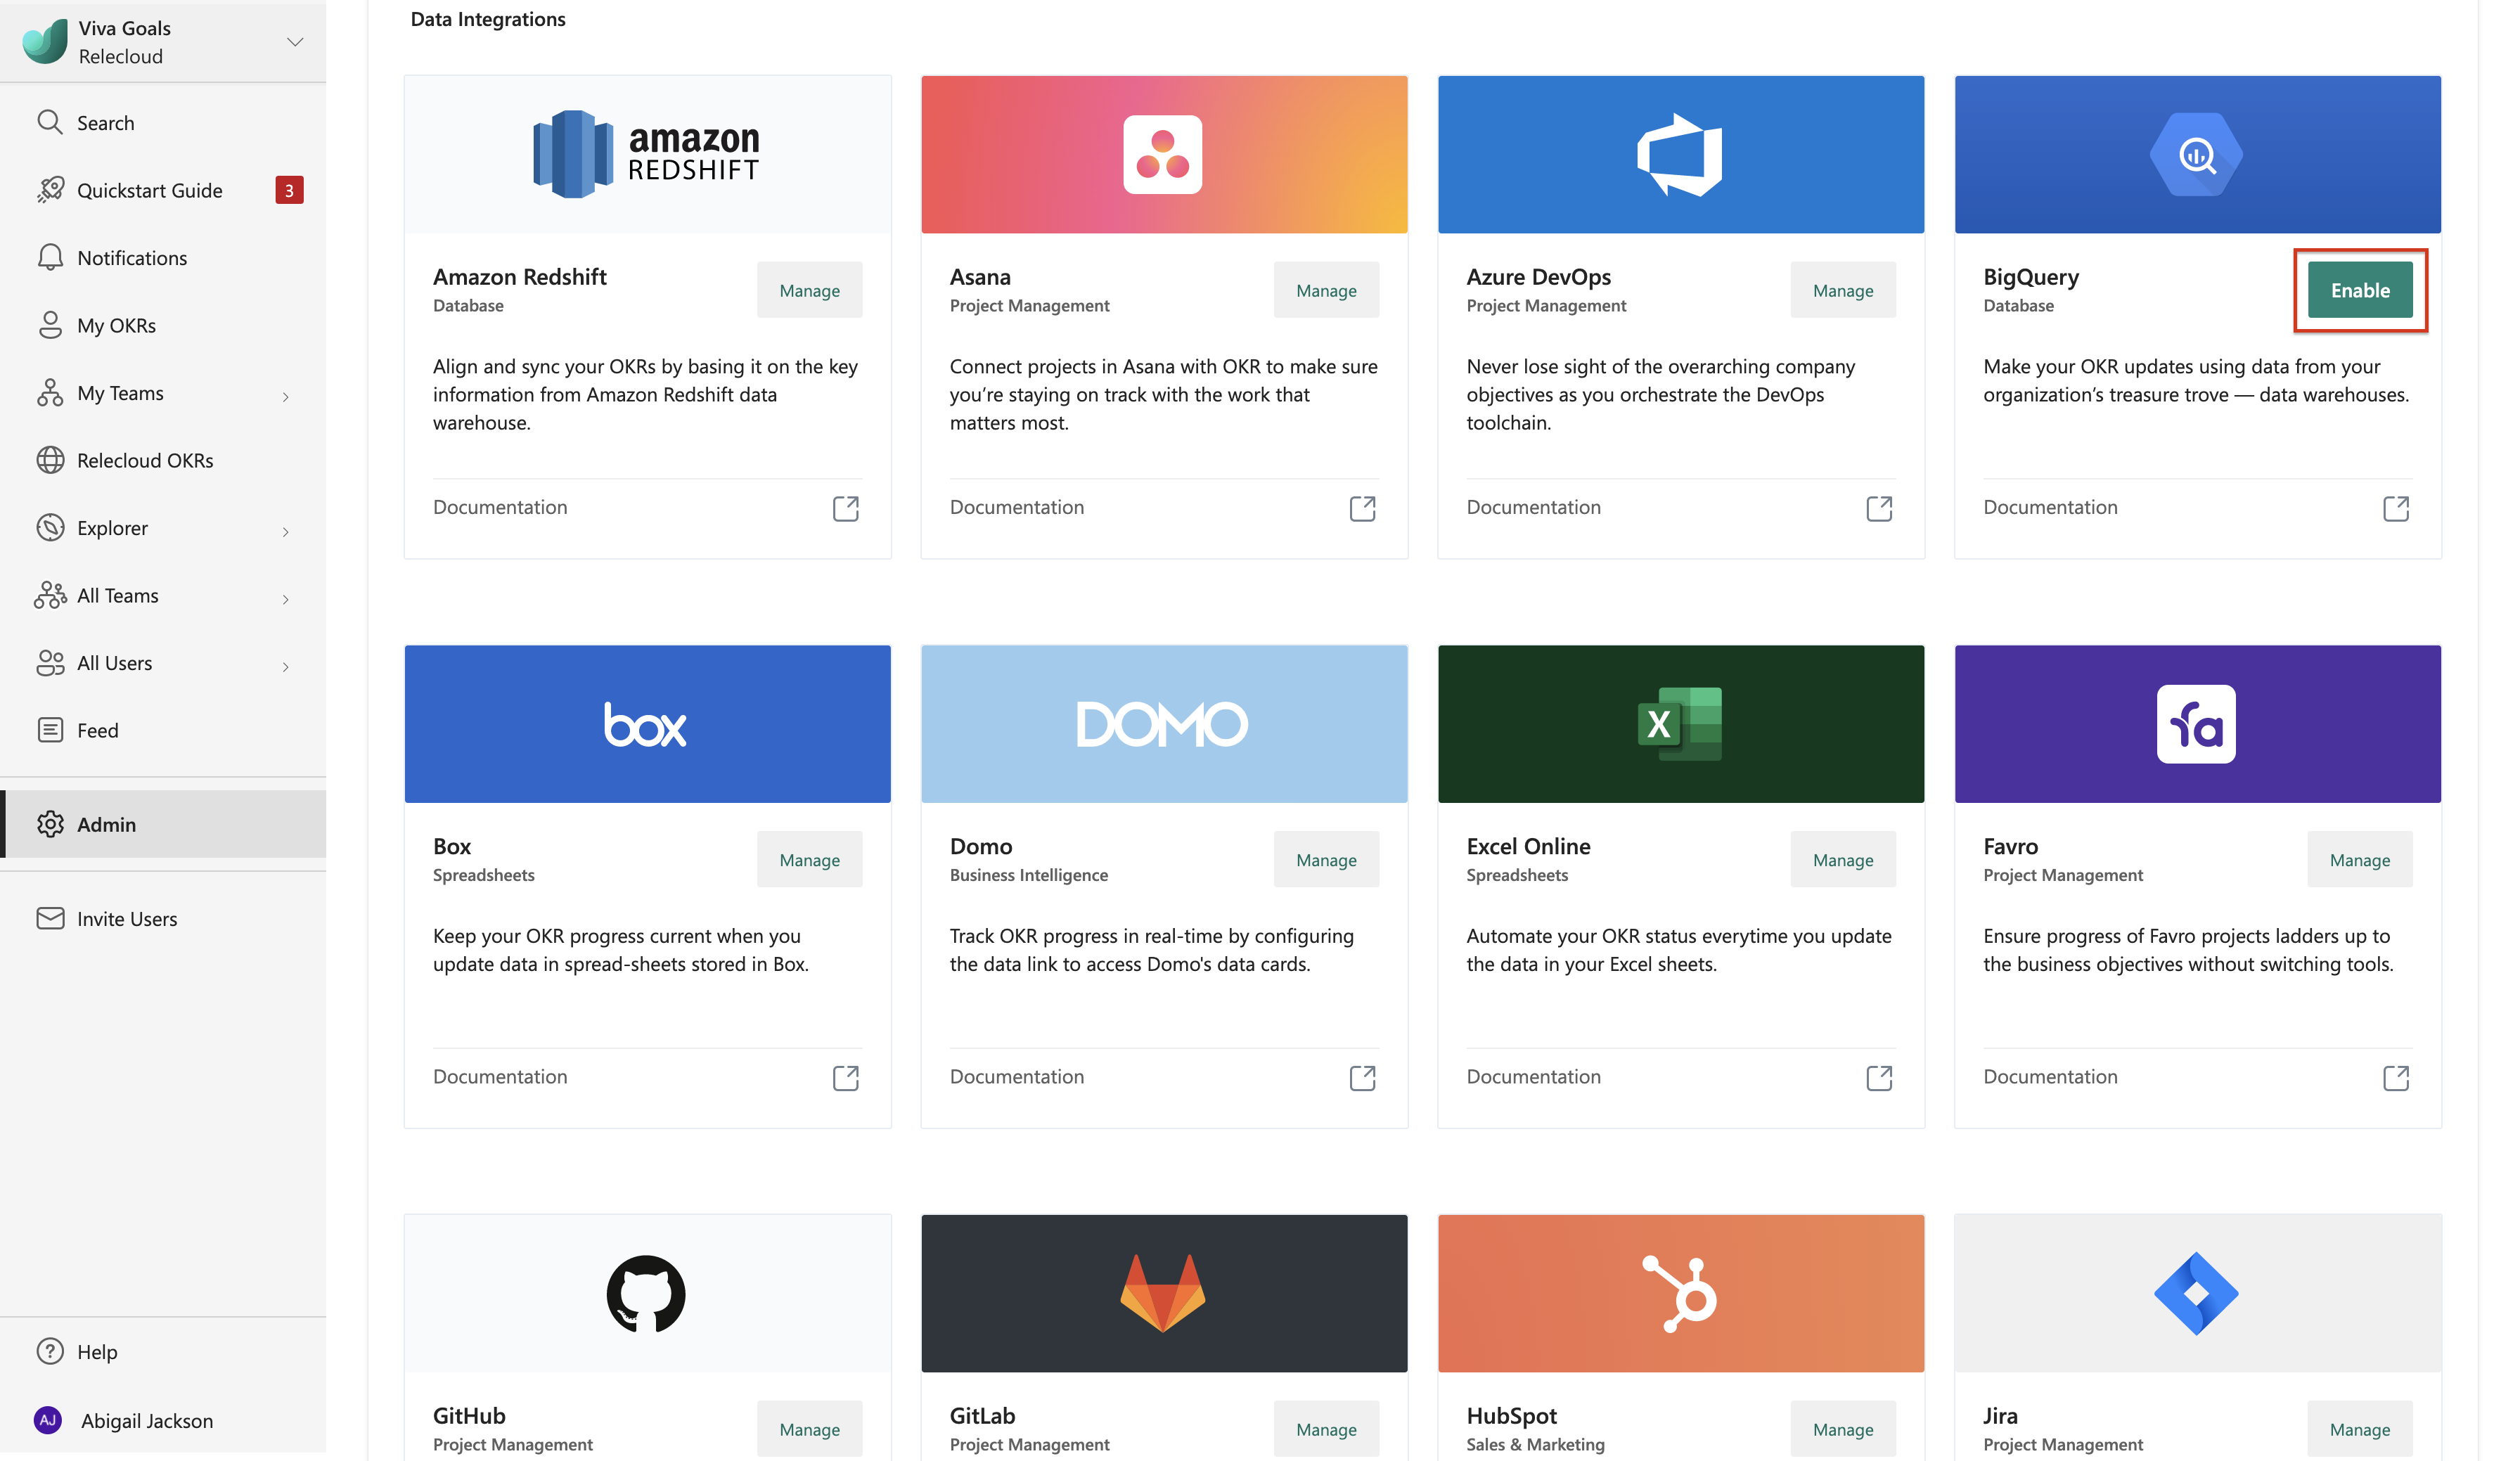2520x1461 pixels.
Task: Click the BigQuery logo banner
Action: click(x=2199, y=154)
